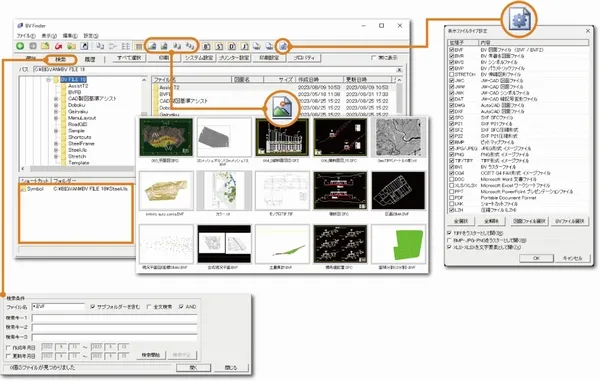
Task: Open the bright green polygon thumbnail
Action: coord(398,244)
